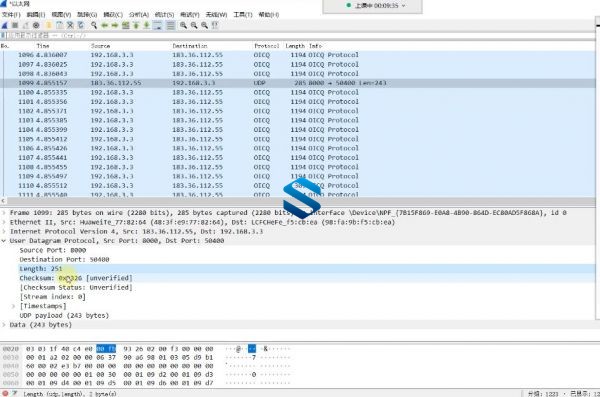Open the 电话(Y) menu
Image resolution: width=600 pixels, height=397 pixels.
click(190, 15)
